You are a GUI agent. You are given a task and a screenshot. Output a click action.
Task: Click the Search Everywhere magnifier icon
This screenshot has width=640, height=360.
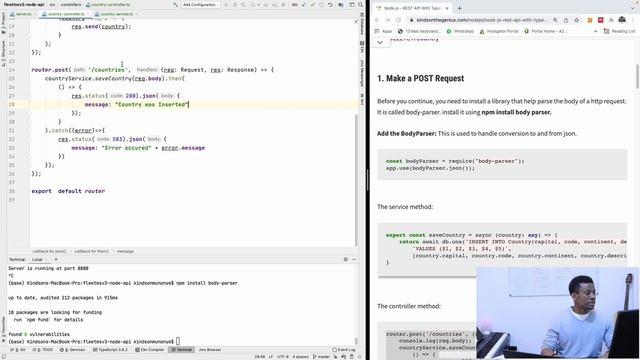(360, 4)
